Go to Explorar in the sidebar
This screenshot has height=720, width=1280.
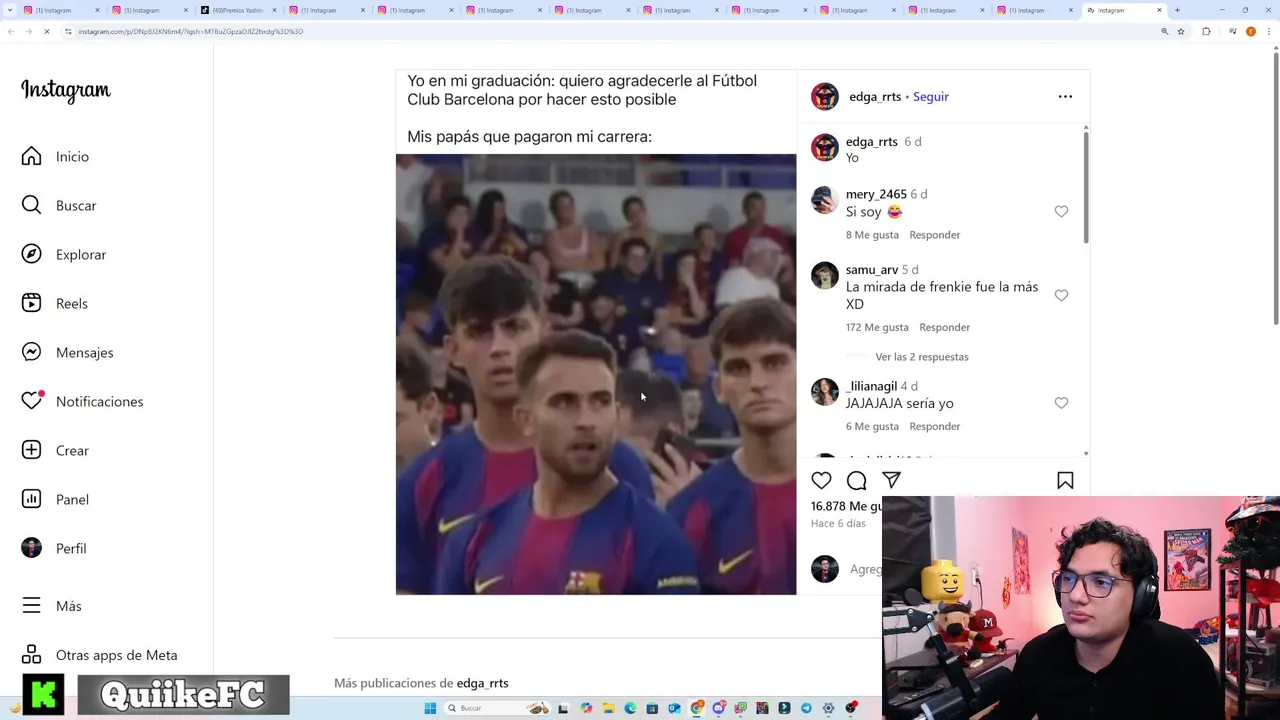(x=64, y=254)
